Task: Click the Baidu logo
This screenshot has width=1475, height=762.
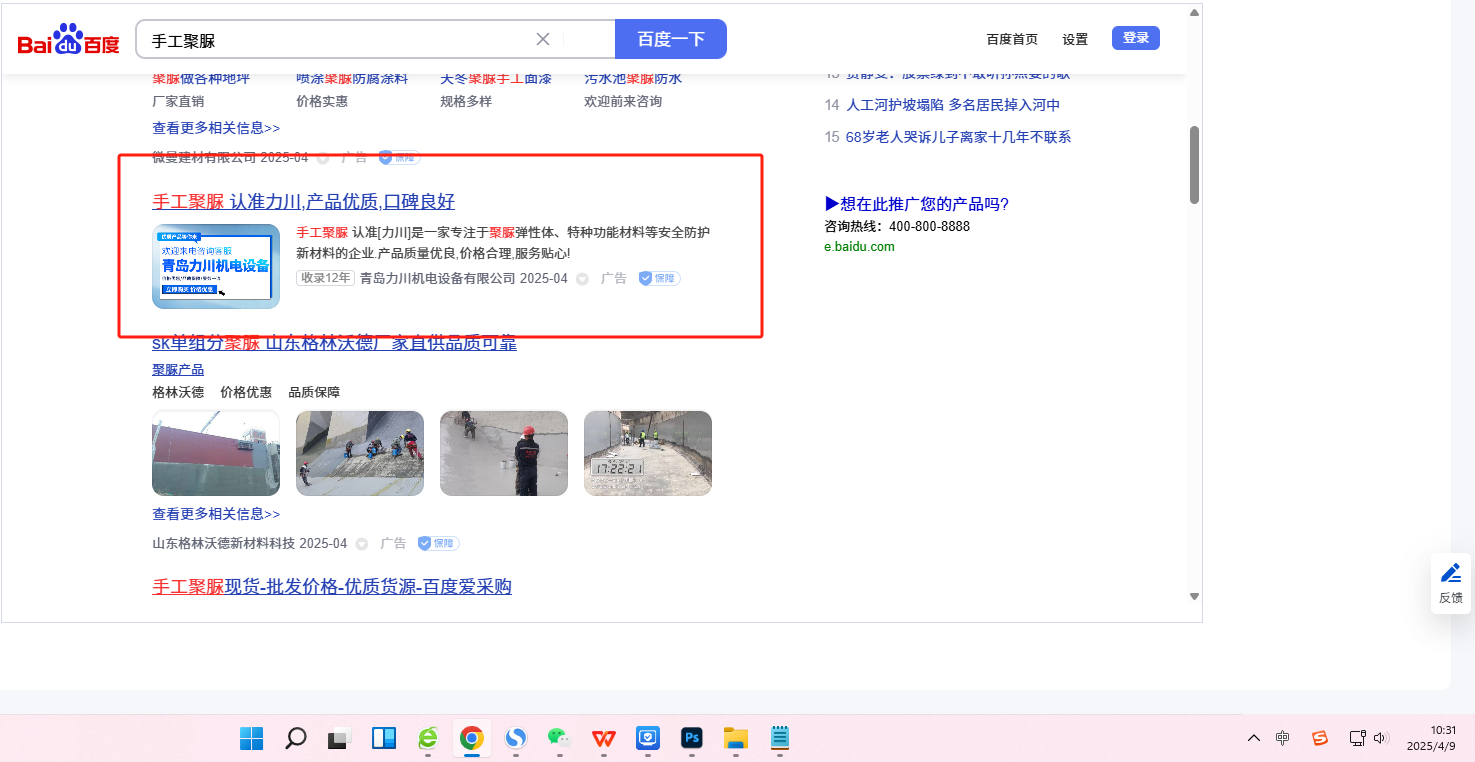Action: [68, 41]
